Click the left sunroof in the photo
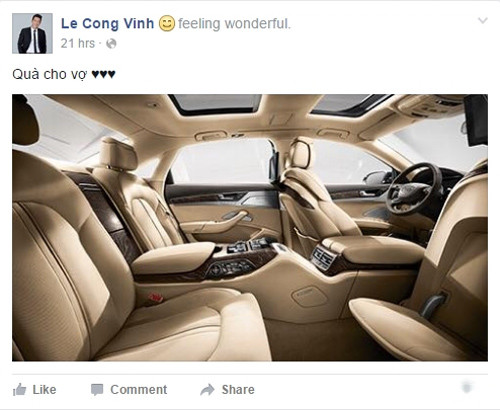 [216, 103]
